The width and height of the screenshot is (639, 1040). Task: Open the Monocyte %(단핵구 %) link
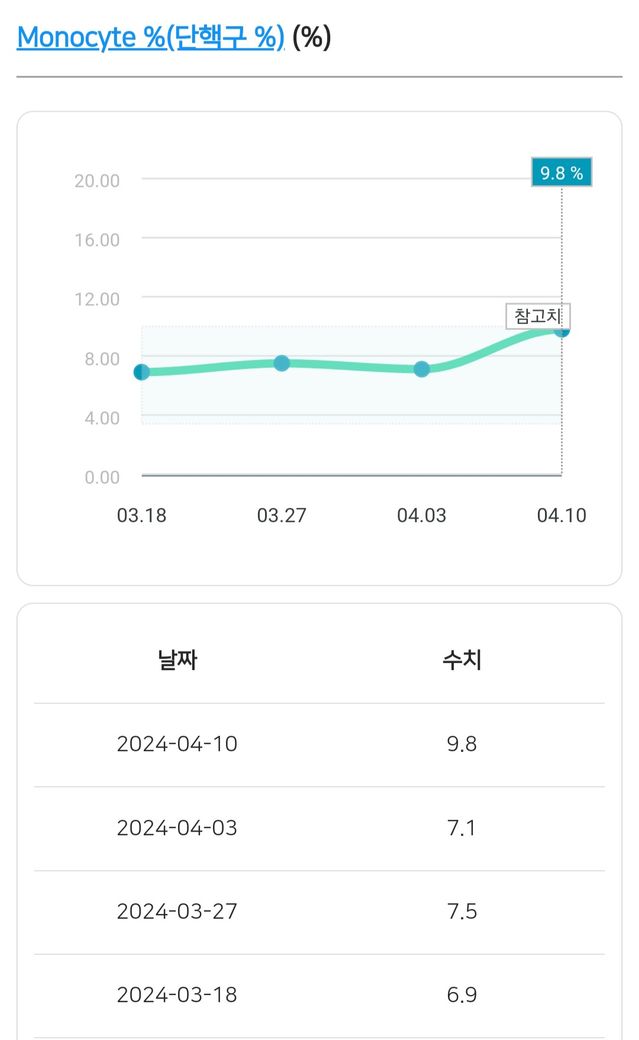coord(151,37)
